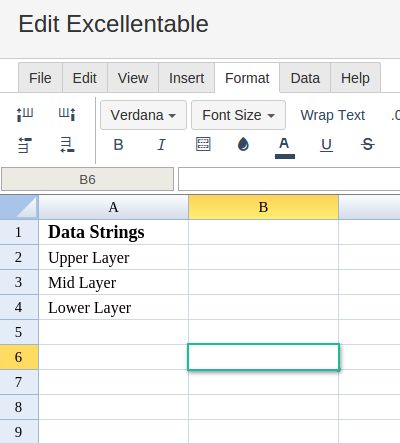The height and width of the screenshot is (443, 400).
Task: Click the formula bar input field
Action: [x=289, y=179]
